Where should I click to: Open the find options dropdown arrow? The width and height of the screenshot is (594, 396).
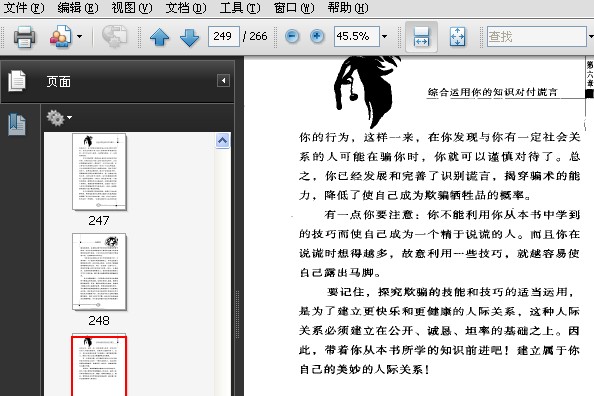coord(591,37)
